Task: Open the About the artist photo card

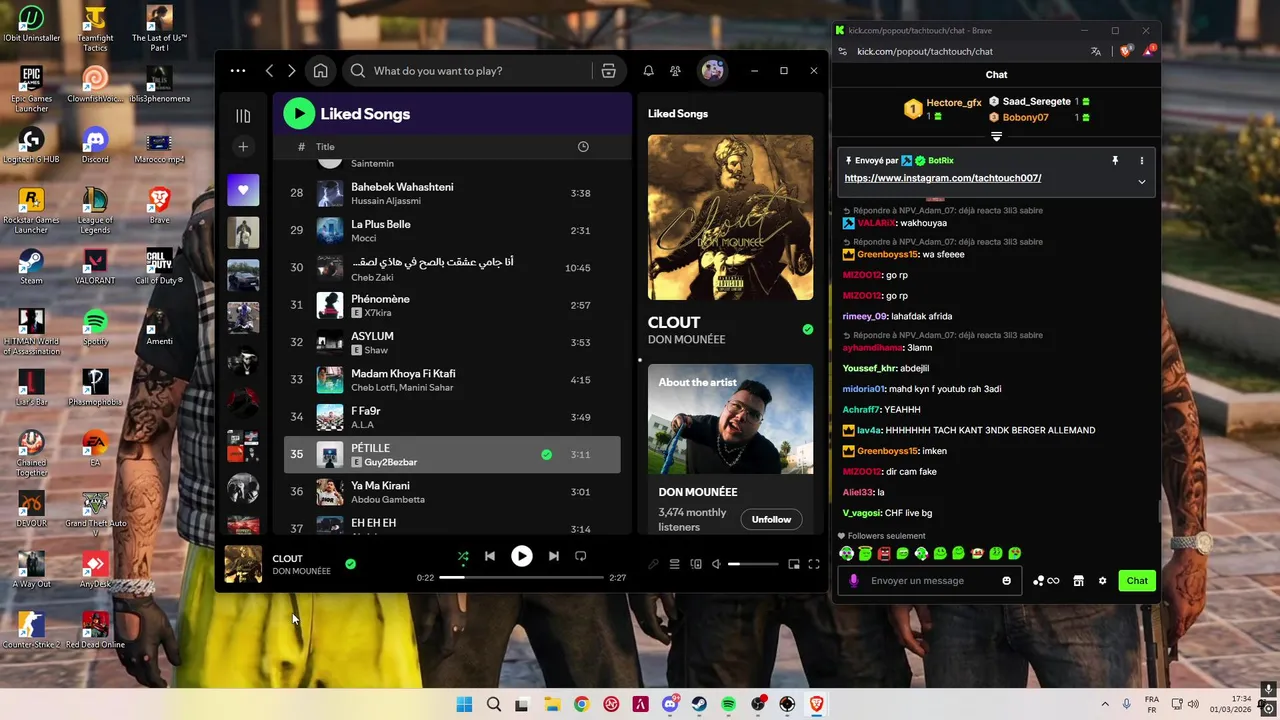Action: click(730, 419)
